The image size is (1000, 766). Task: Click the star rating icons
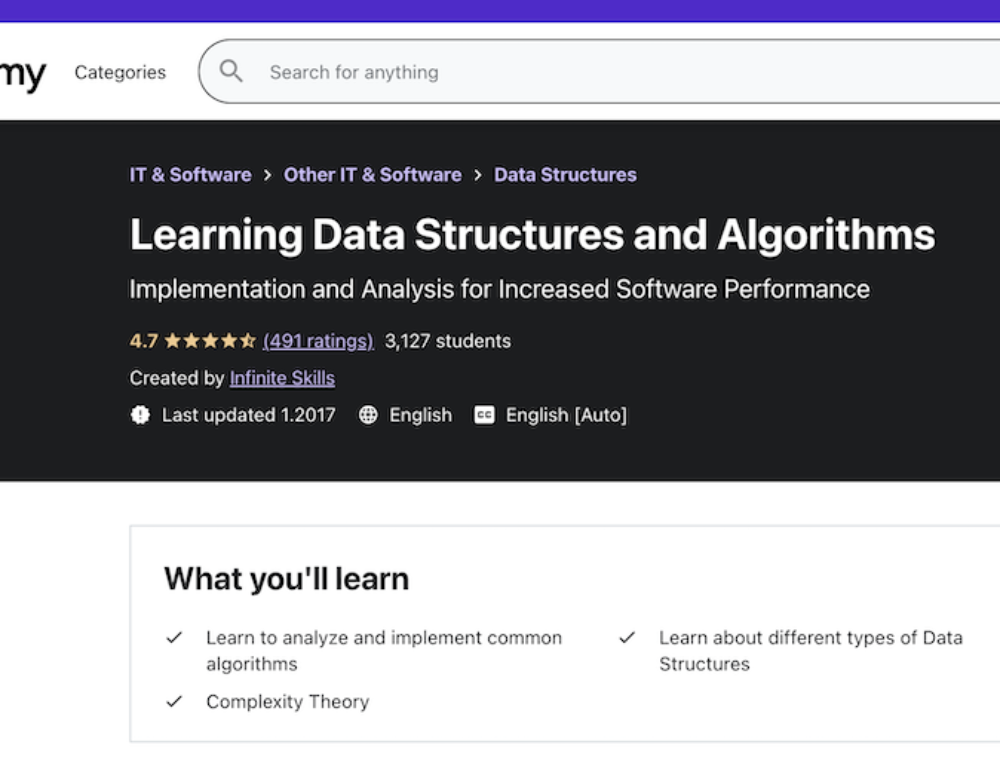pyautogui.click(x=210, y=341)
